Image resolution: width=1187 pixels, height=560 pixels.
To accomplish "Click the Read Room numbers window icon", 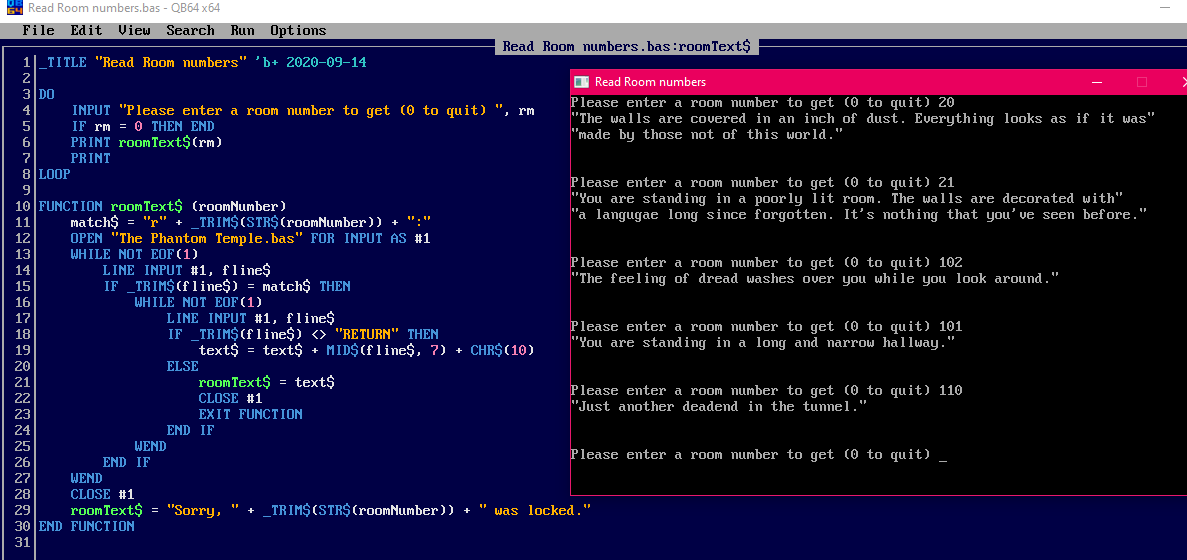I will click(581, 82).
